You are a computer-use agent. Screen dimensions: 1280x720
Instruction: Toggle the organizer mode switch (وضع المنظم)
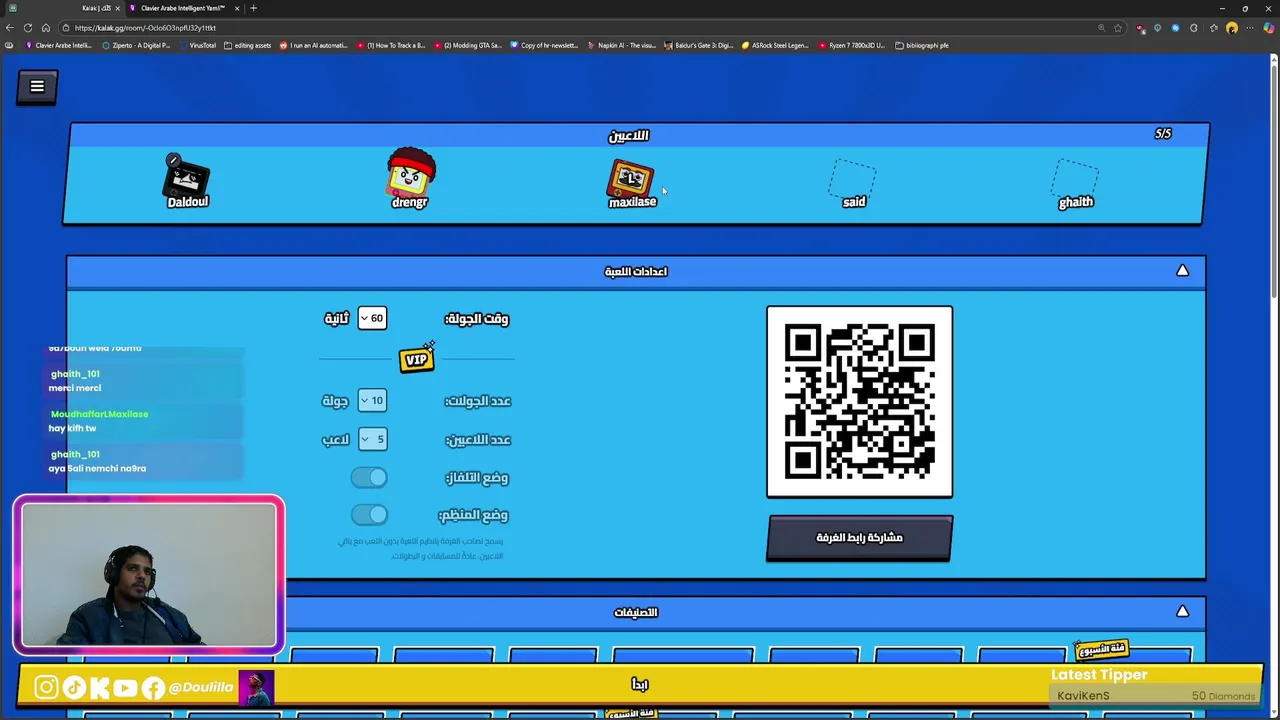[369, 515]
